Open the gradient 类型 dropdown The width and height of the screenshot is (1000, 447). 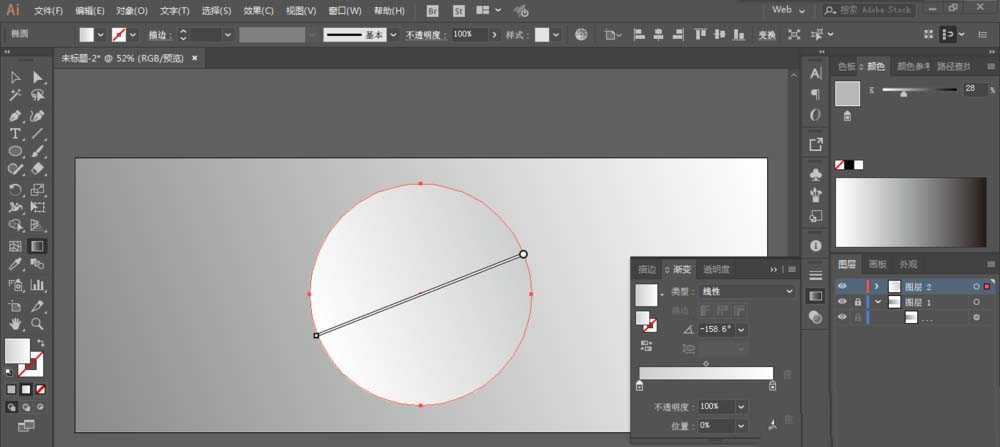(x=747, y=291)
